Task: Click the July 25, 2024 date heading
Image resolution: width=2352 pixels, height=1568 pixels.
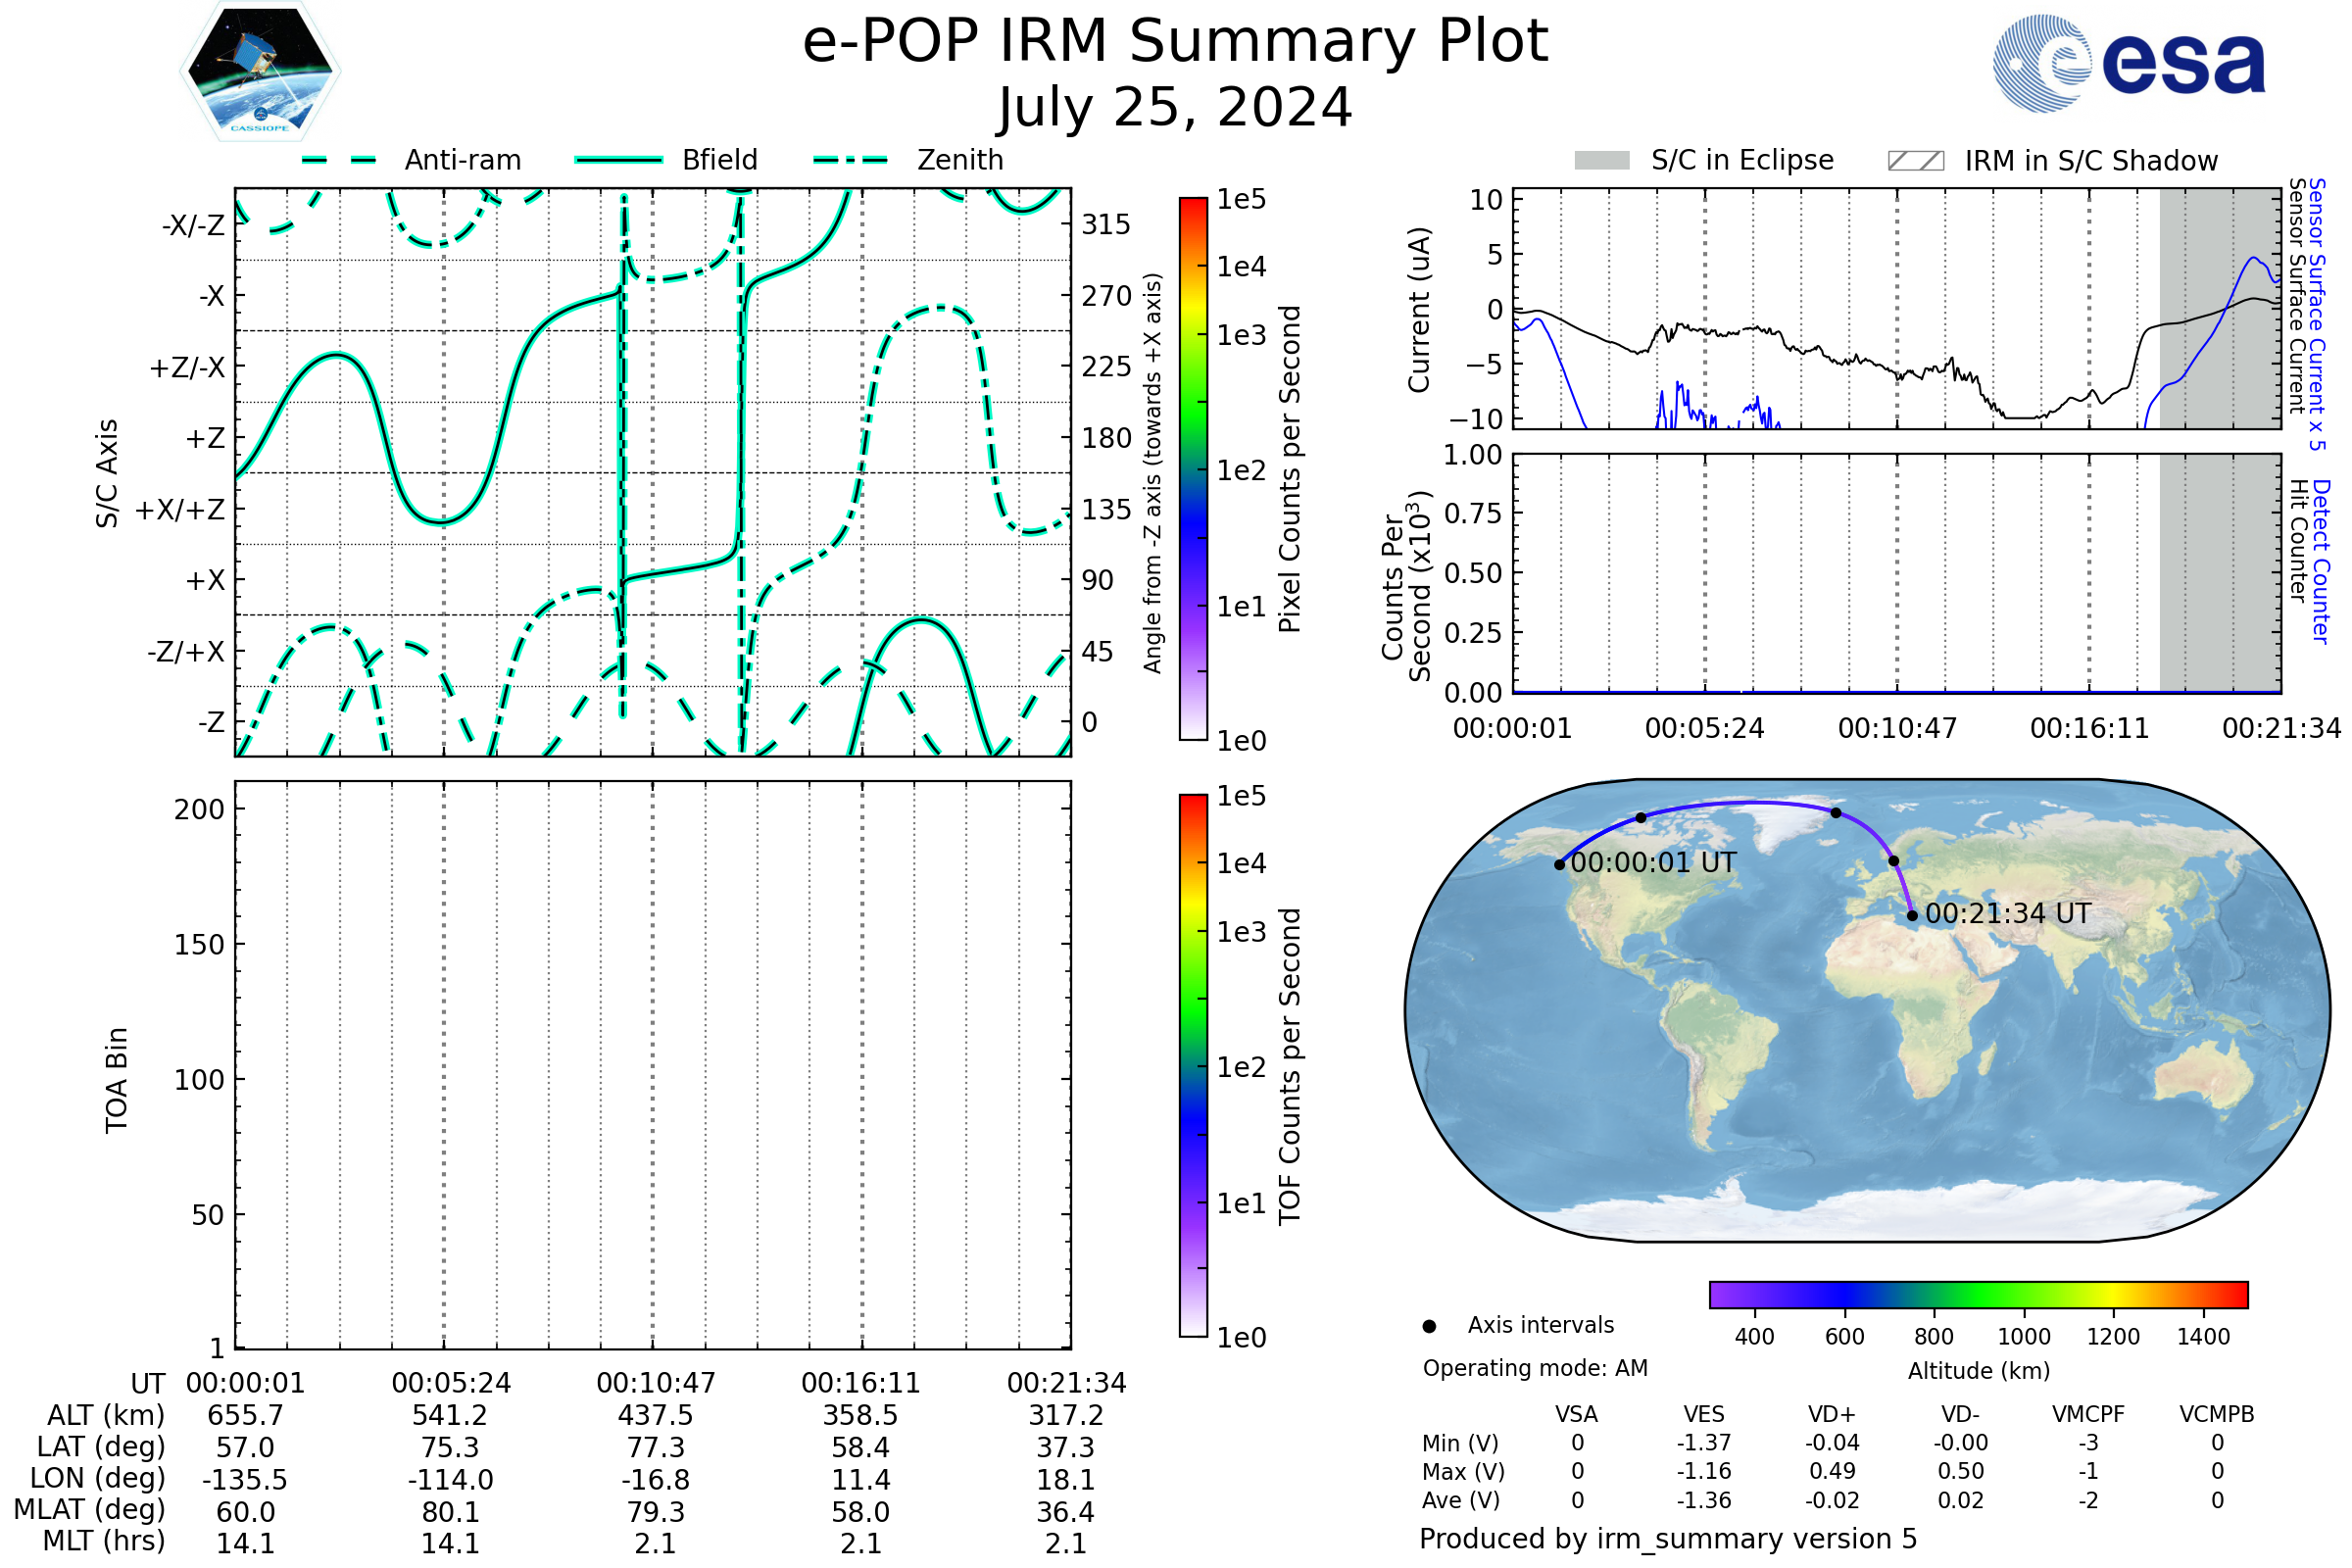Action: coord(1175,108)
